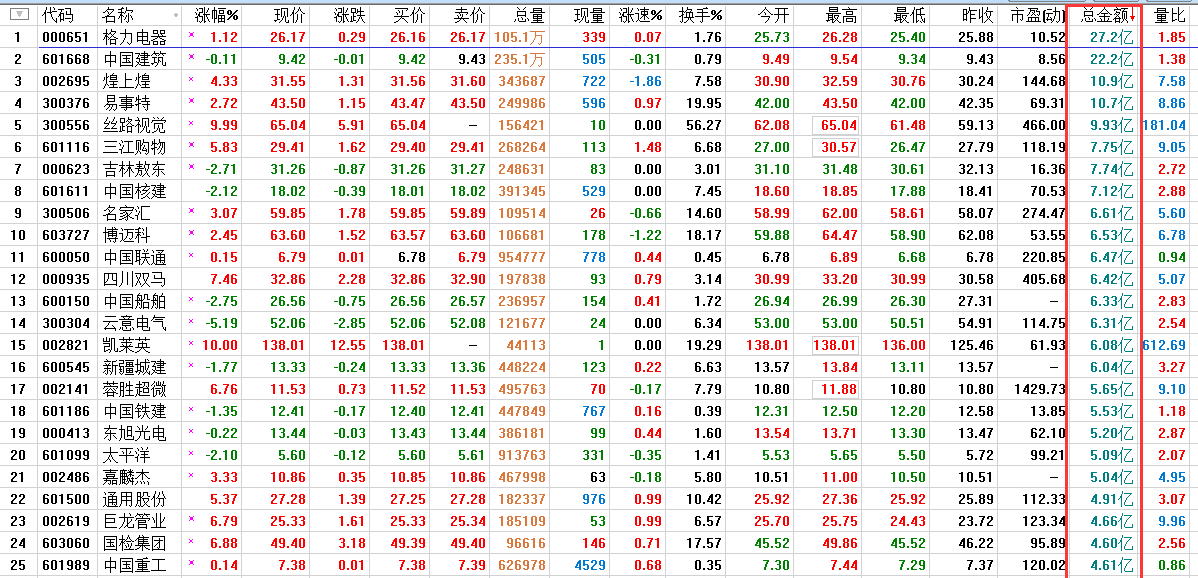The image size is (1198, 578).
Task: Select the stock name 中国建筑
Action: coord(134,59)
